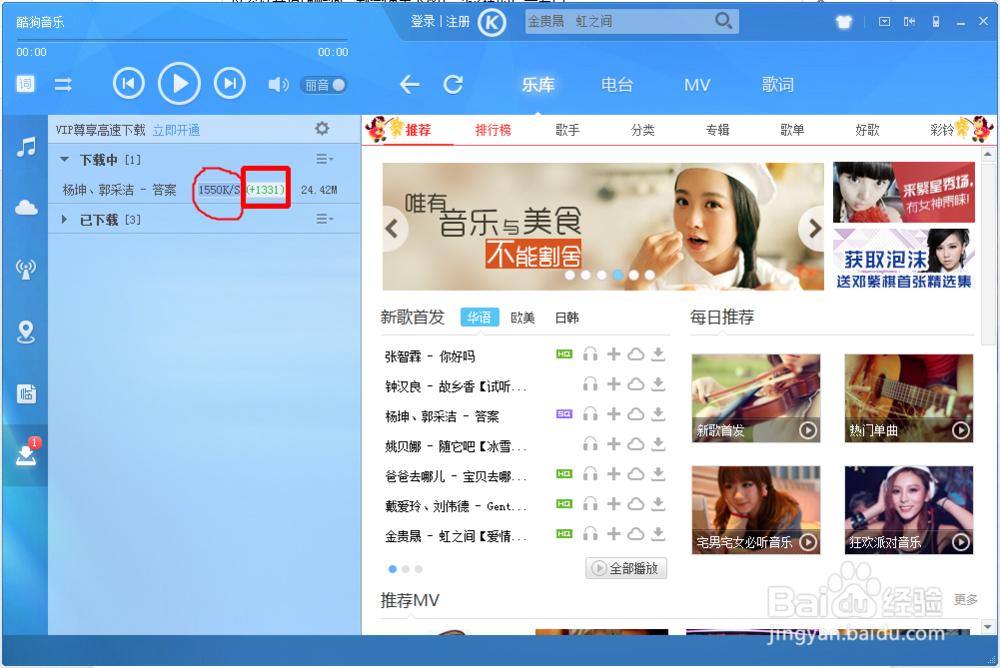Download 金贵晟 - 虹之间 song
The width and height of the screenshot is (1000, 668).
pos(658,533)
